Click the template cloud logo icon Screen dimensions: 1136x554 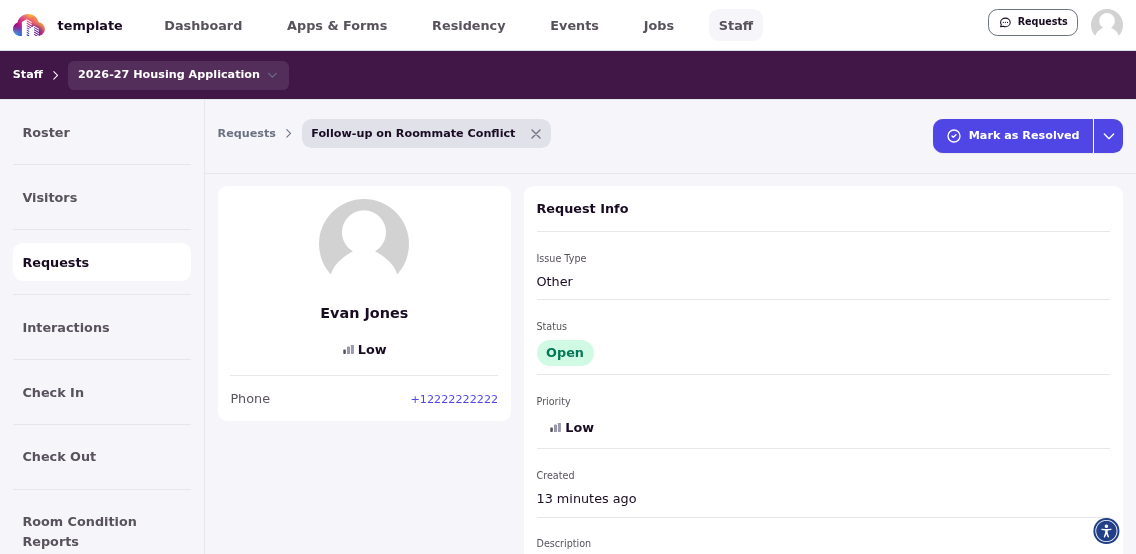click(x=29, y=25)
